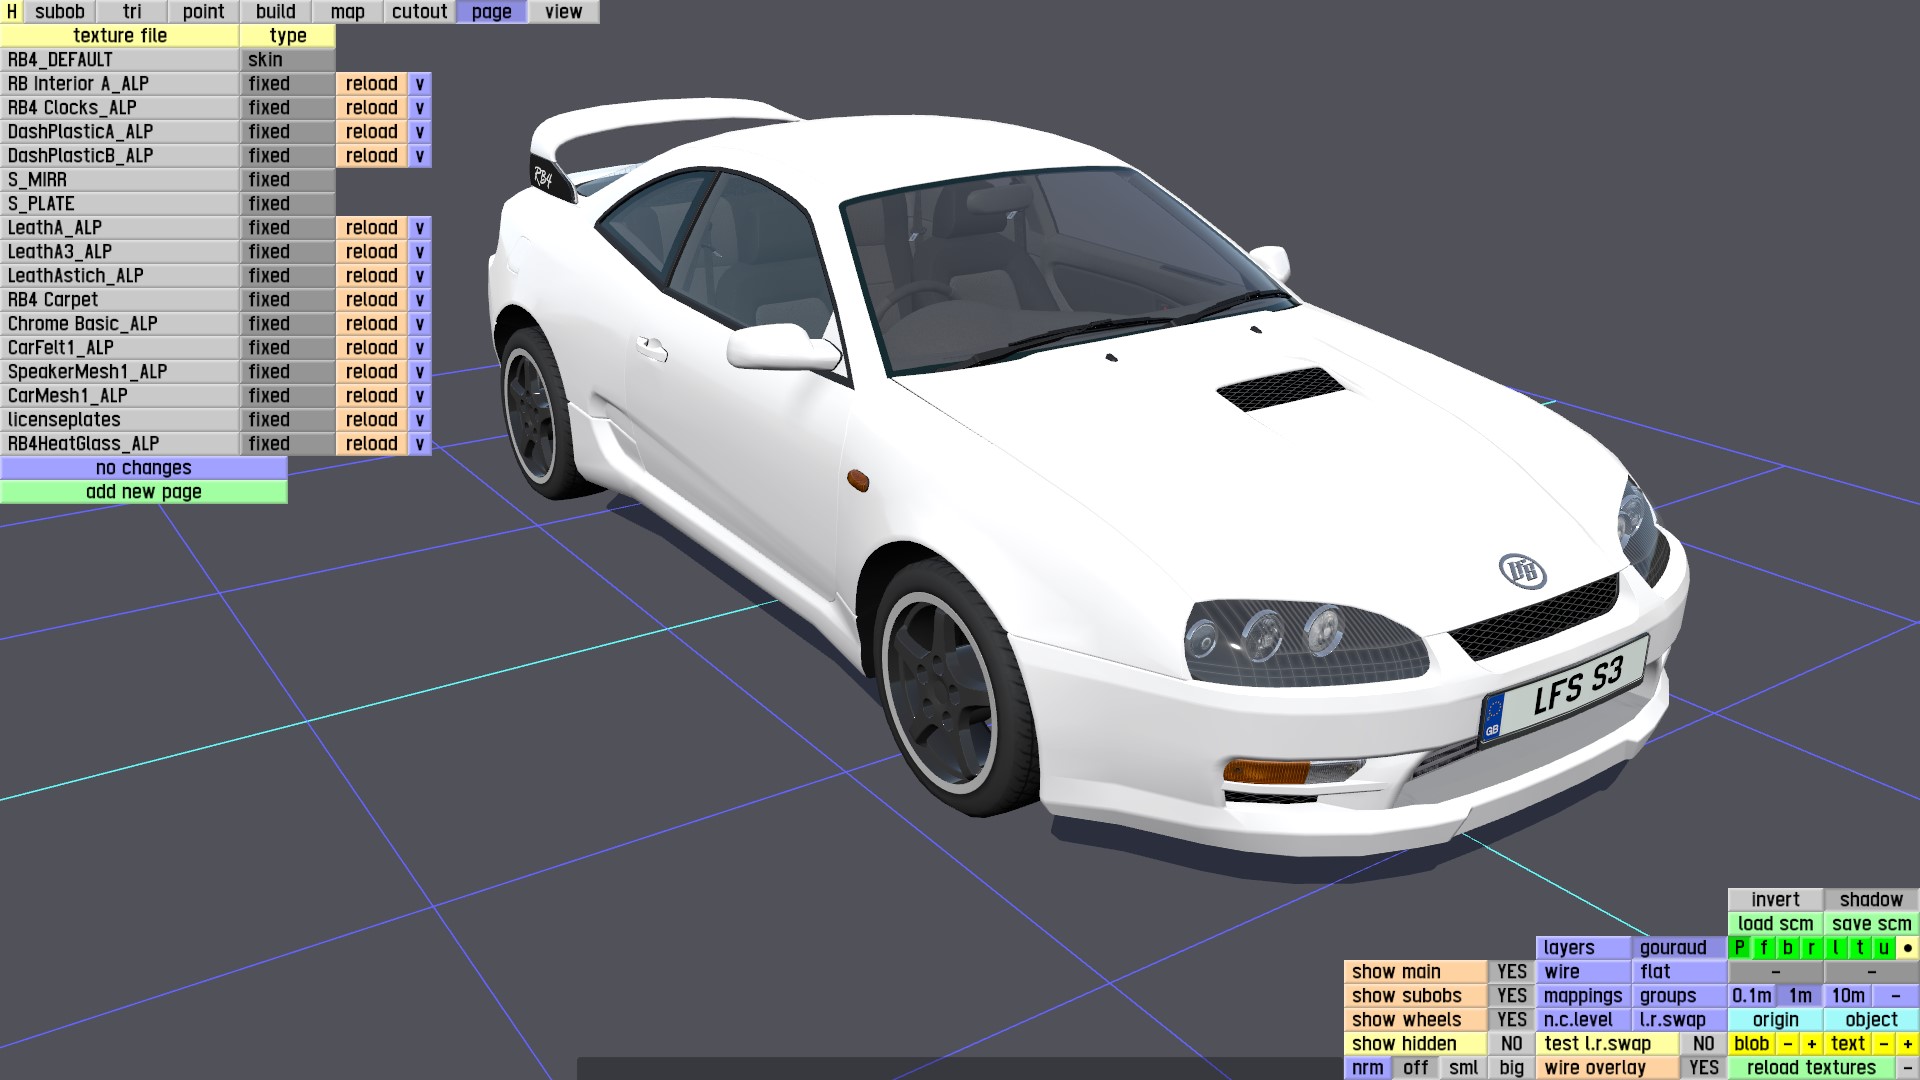Click the P view preset button
The height and width of the screenshot is (1080, 1920).
[x=1740, y=948]
